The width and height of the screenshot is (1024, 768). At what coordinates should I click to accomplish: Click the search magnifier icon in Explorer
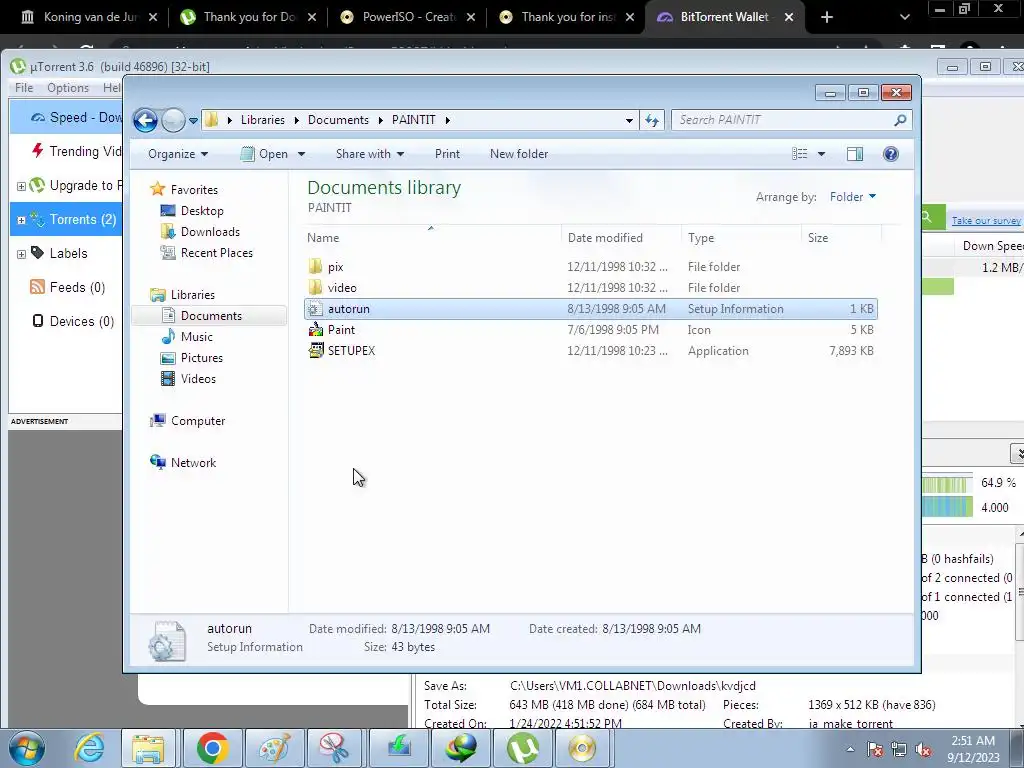900,120
